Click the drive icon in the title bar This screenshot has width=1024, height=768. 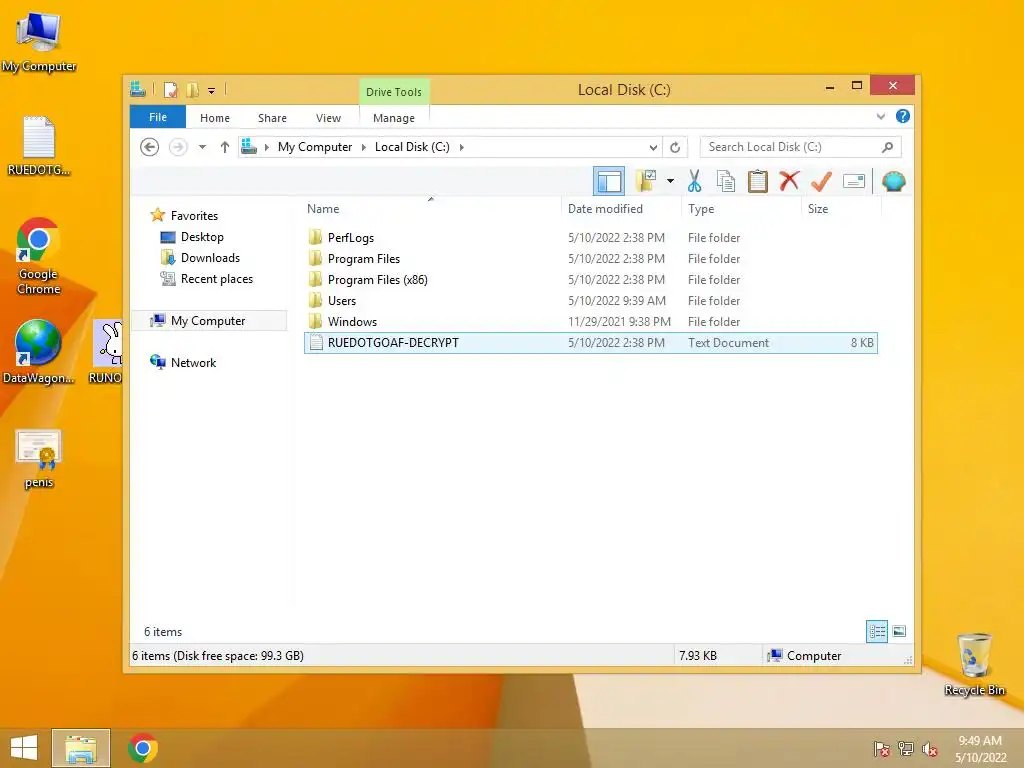(138, 89)
